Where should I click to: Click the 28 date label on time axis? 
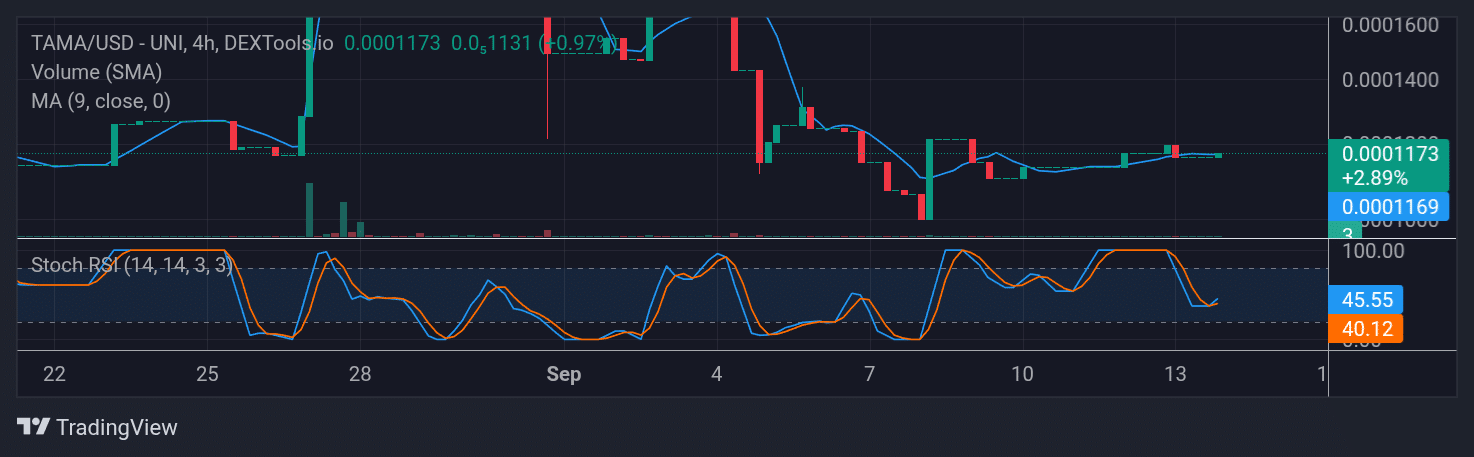pyautogui.click(x=360, y=374)
